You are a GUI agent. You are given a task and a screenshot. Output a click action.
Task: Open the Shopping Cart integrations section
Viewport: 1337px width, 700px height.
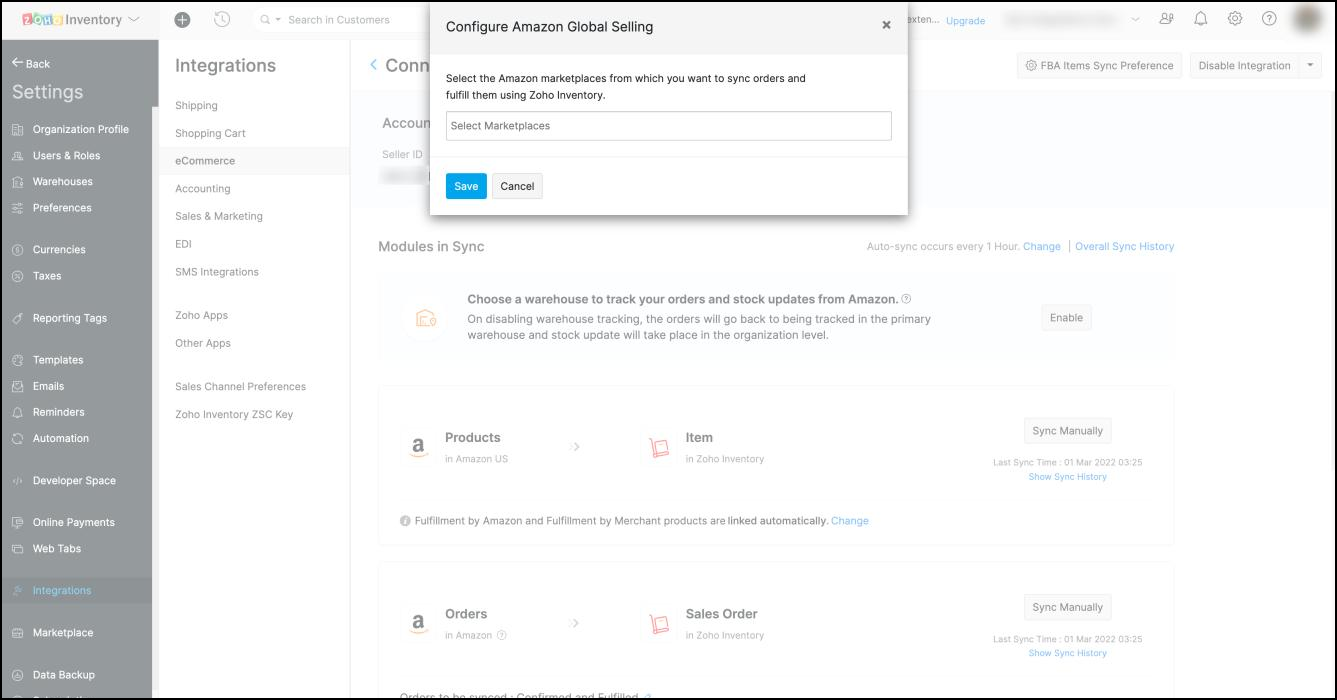pos(210,133)
